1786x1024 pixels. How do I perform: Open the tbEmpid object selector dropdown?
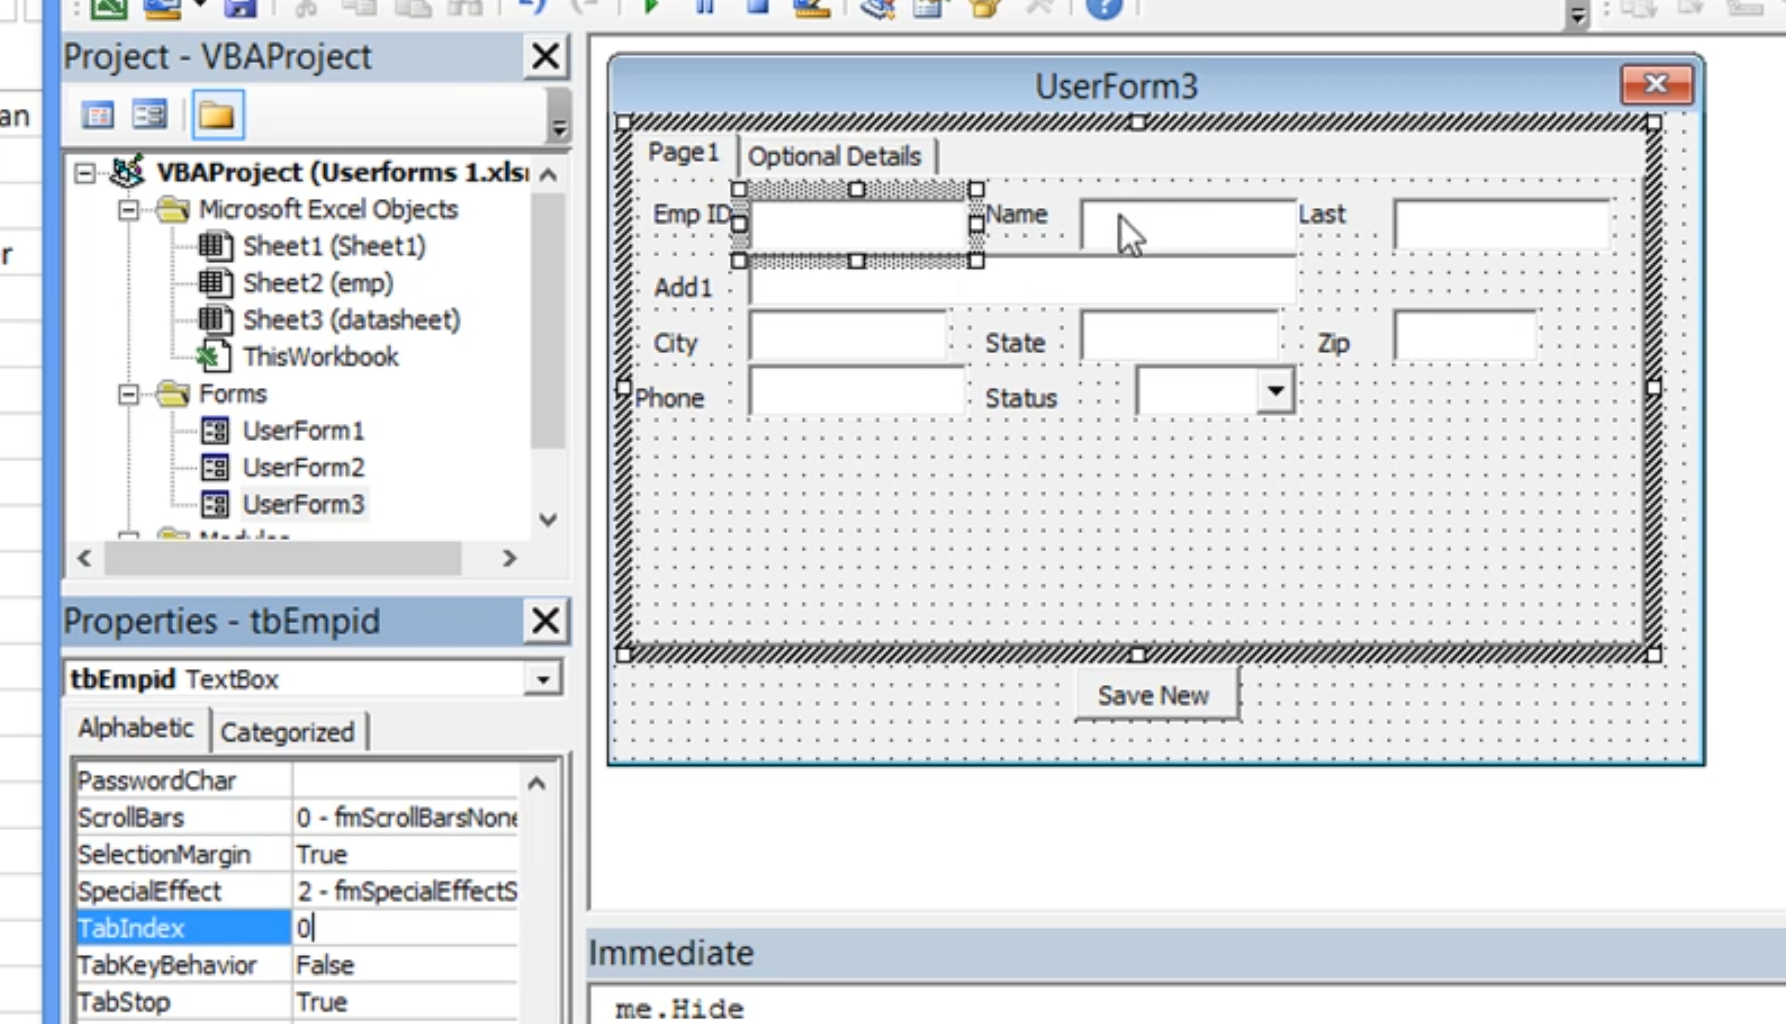pos(543,680)
